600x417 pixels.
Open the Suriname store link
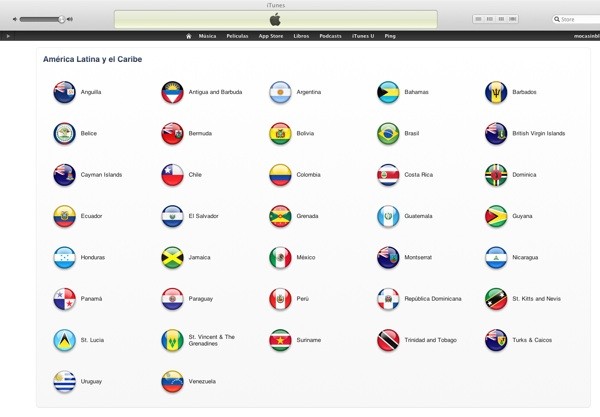308,340
